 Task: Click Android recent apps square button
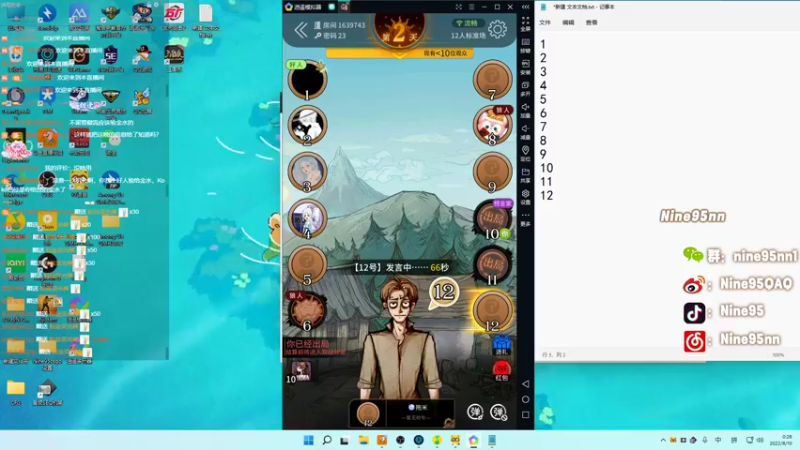(526, 415)
